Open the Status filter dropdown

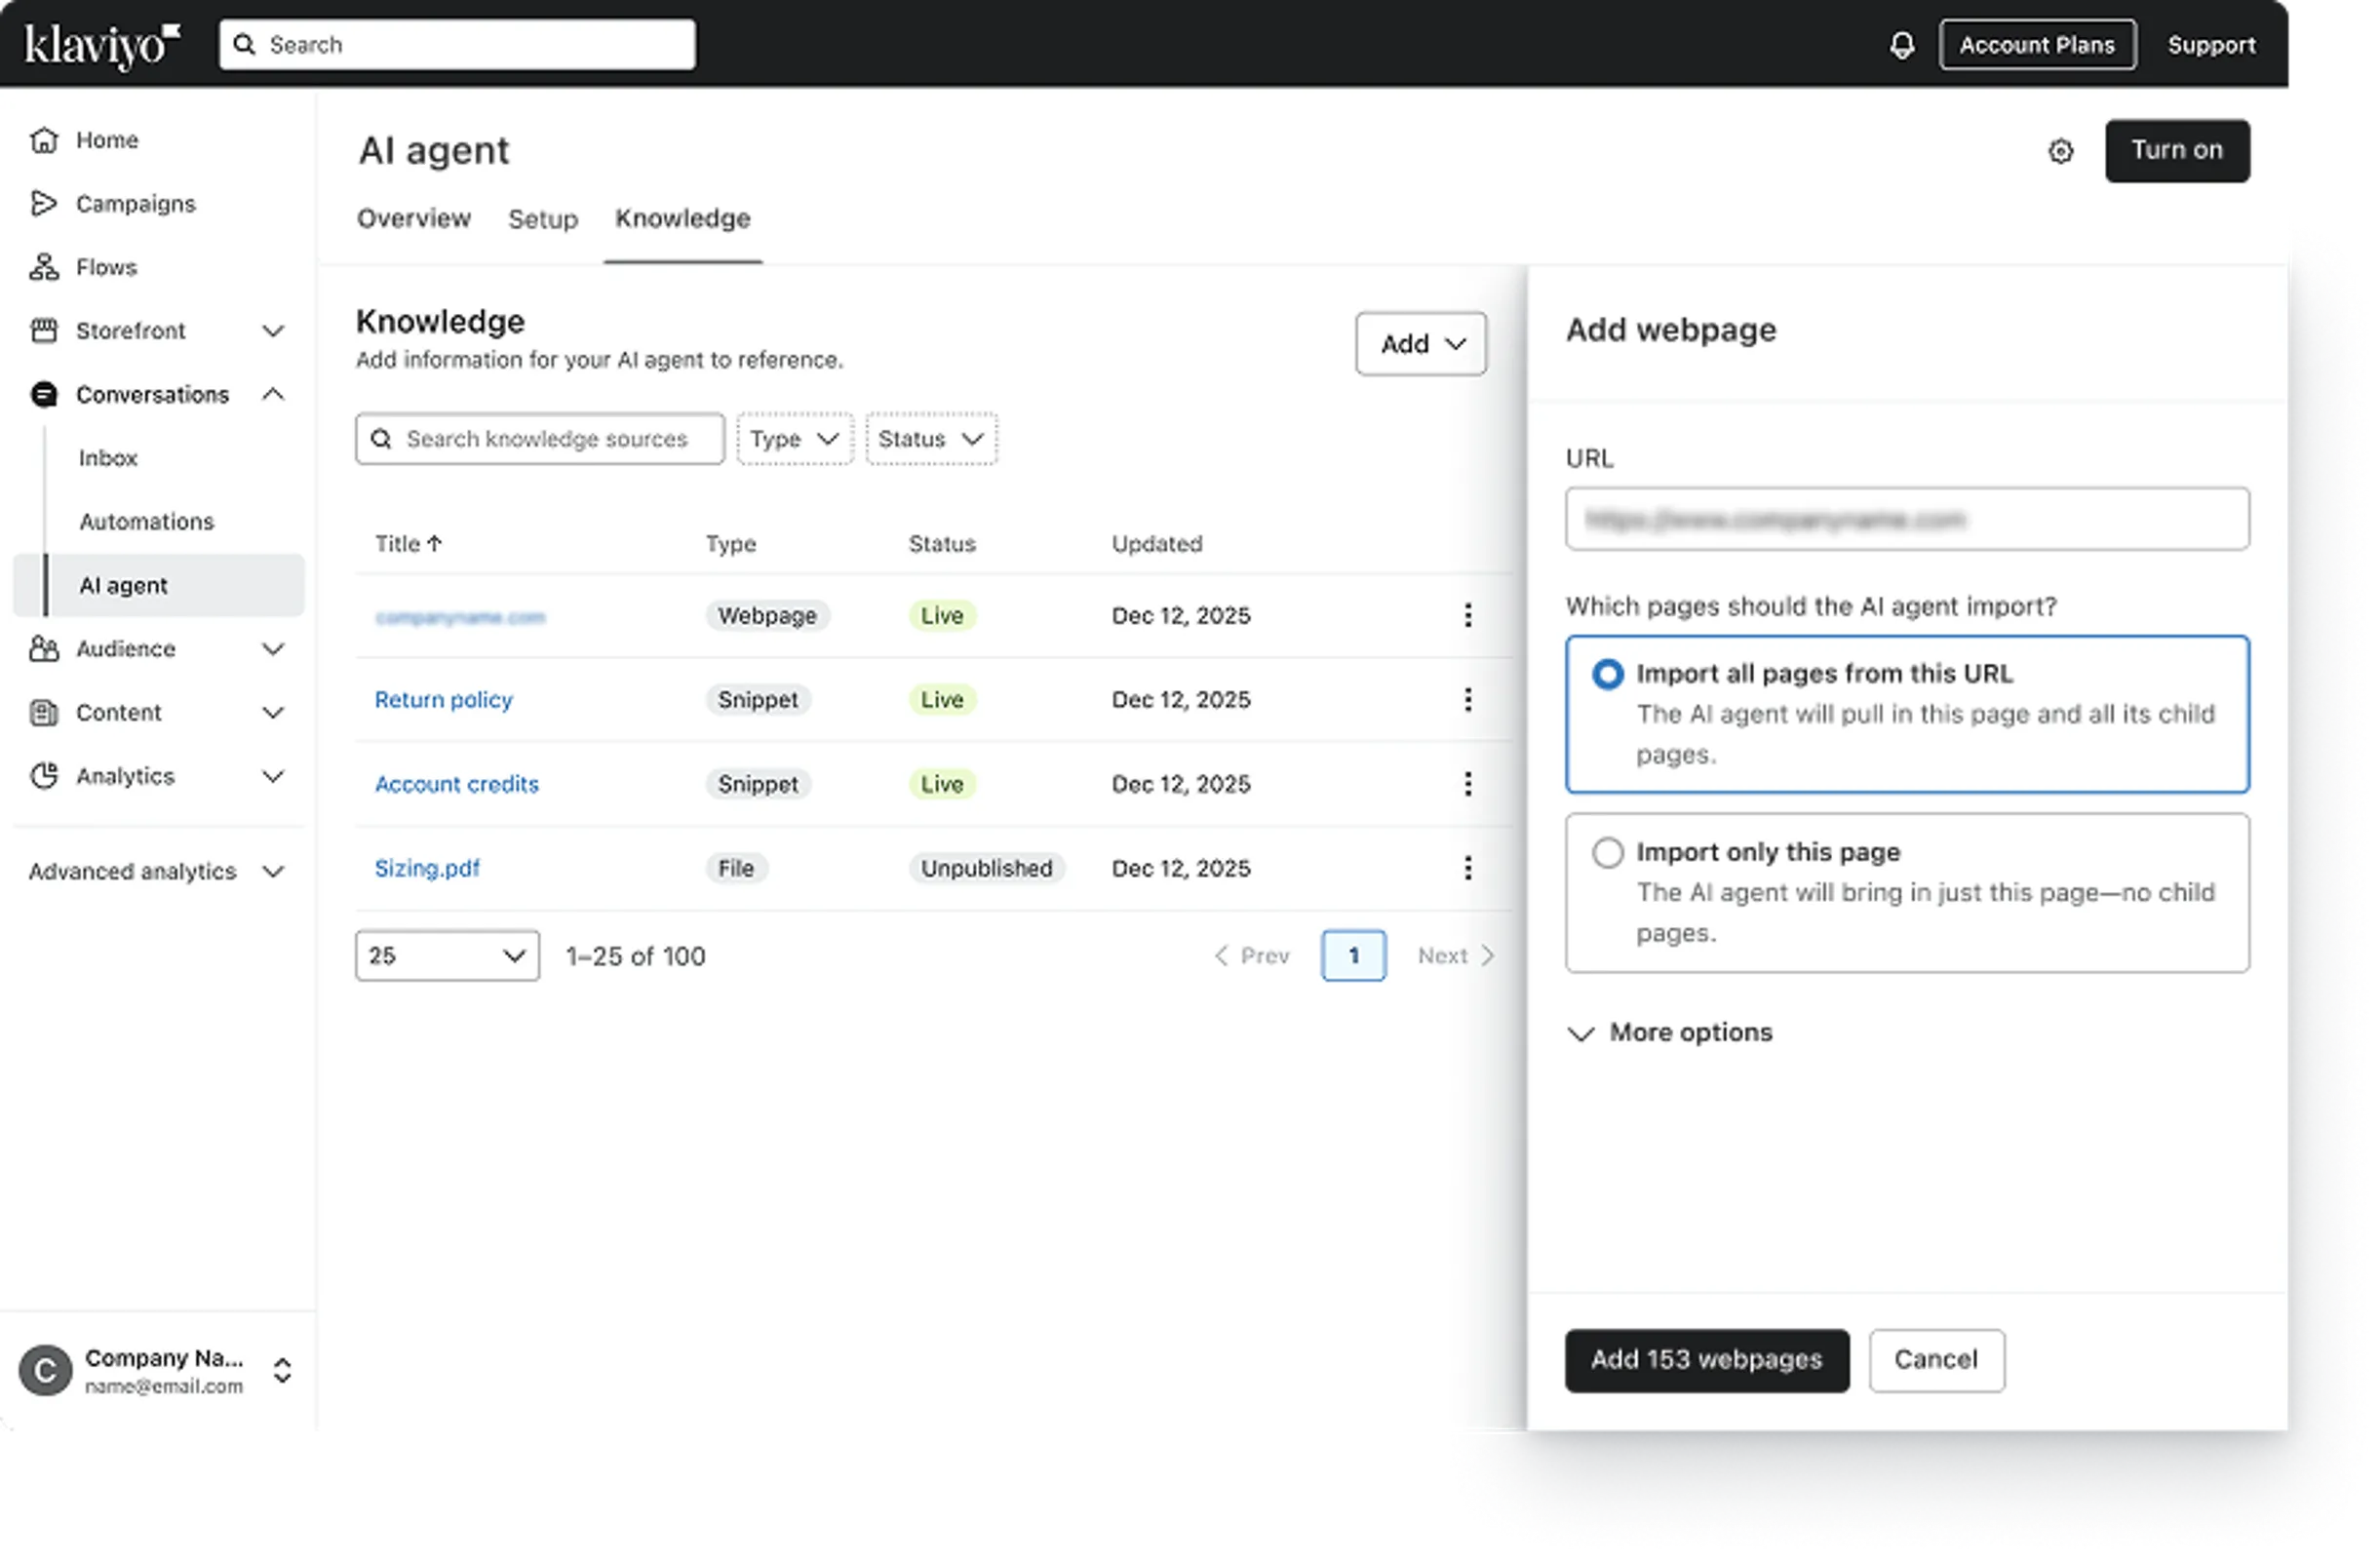[x=930, y=439]
